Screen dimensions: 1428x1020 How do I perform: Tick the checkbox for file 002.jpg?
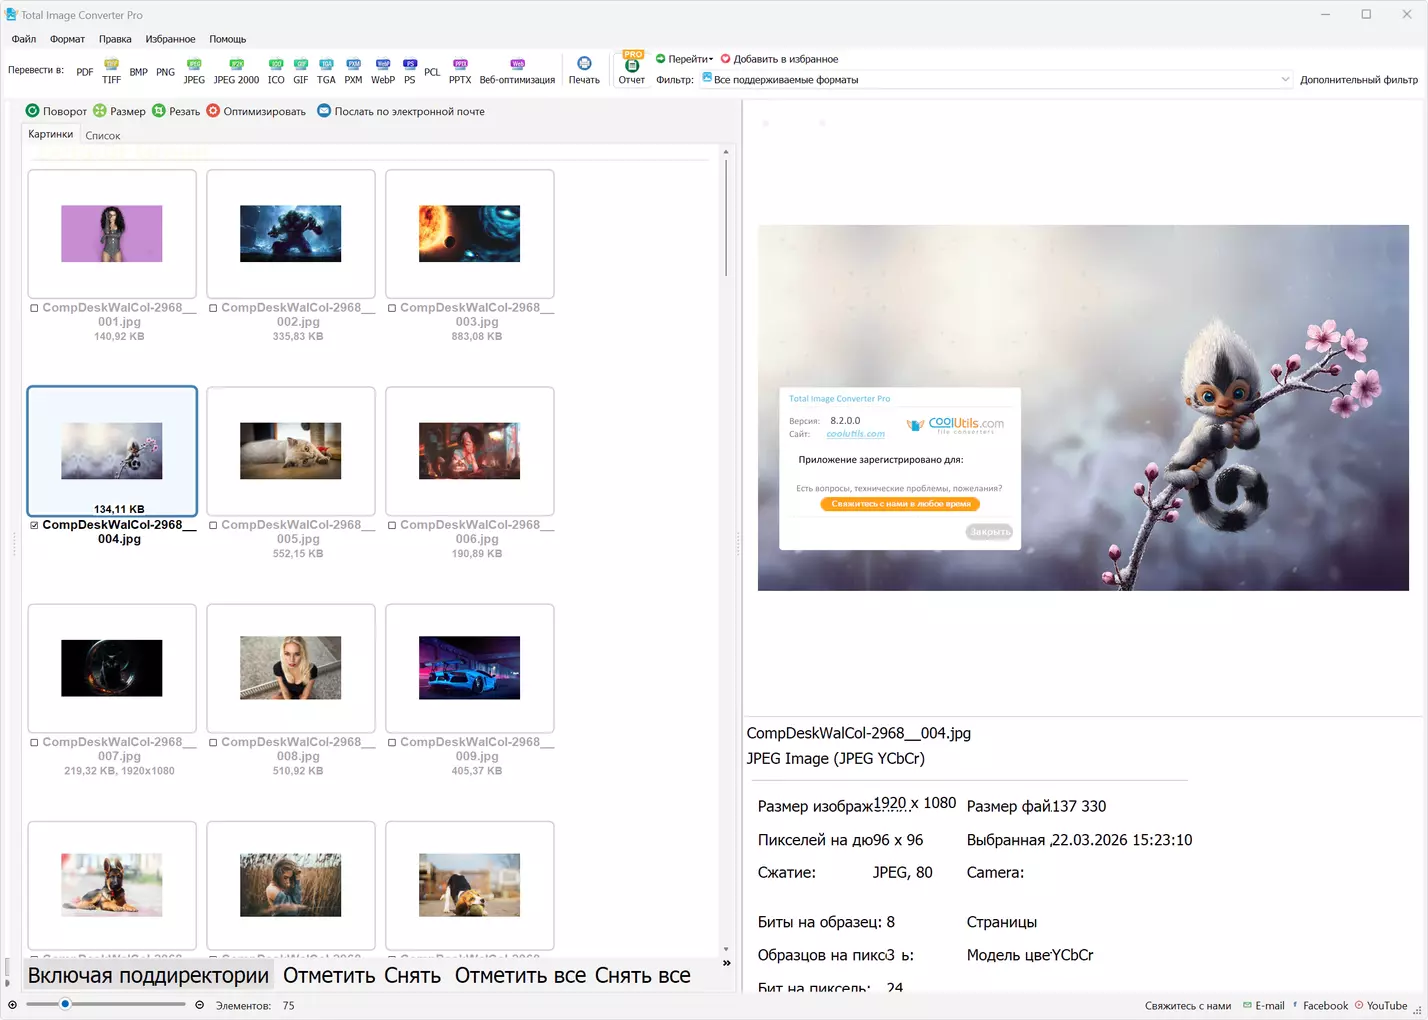click(213, 308)
